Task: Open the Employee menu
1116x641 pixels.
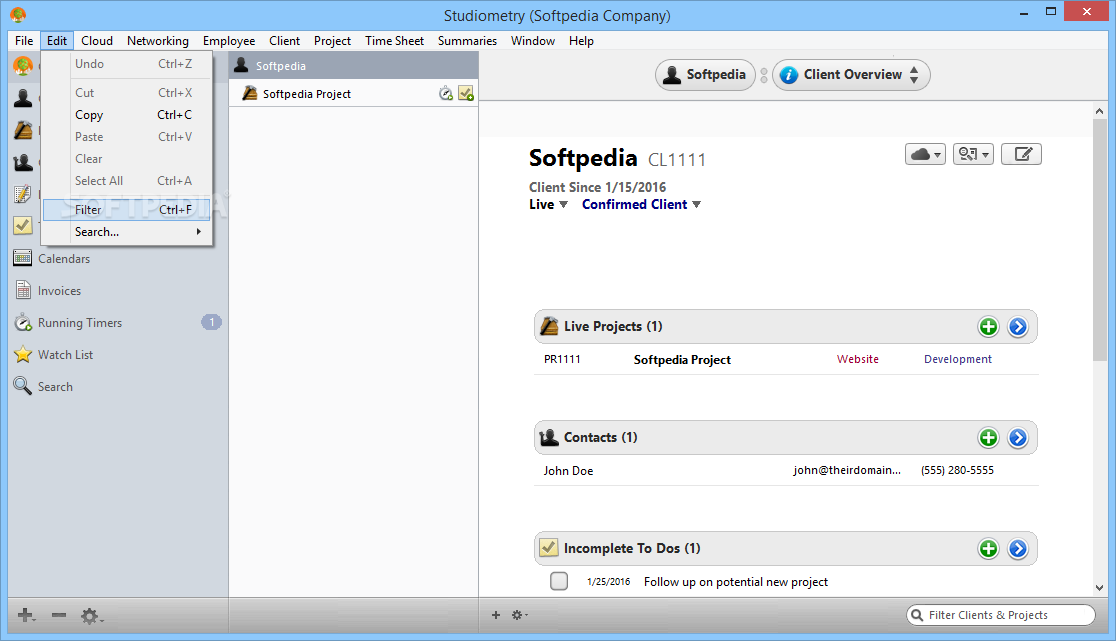Action: coord(228,41)
